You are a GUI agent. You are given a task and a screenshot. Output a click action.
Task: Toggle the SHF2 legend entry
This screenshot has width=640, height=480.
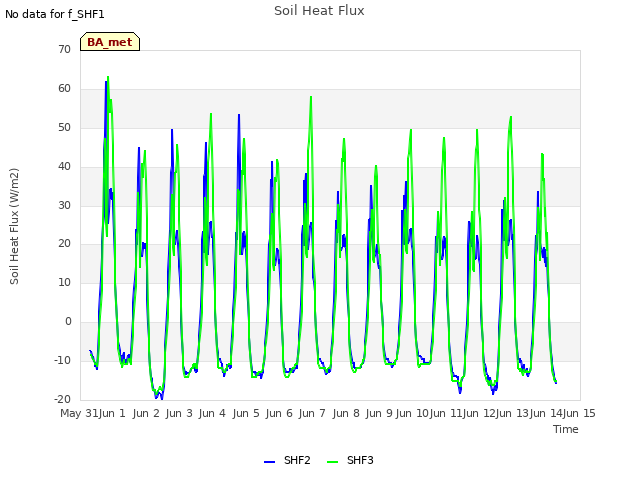click(287, 460)
